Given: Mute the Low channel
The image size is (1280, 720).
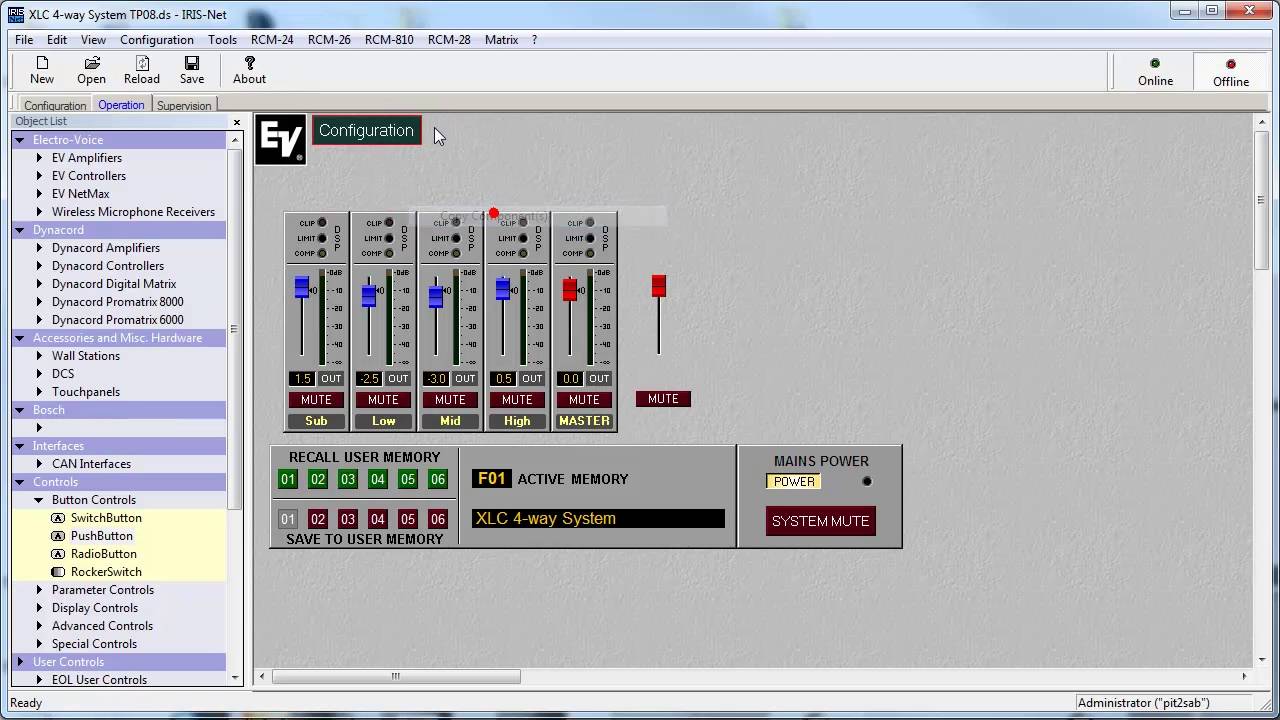Looking at the screenshot, I should 383,400.
